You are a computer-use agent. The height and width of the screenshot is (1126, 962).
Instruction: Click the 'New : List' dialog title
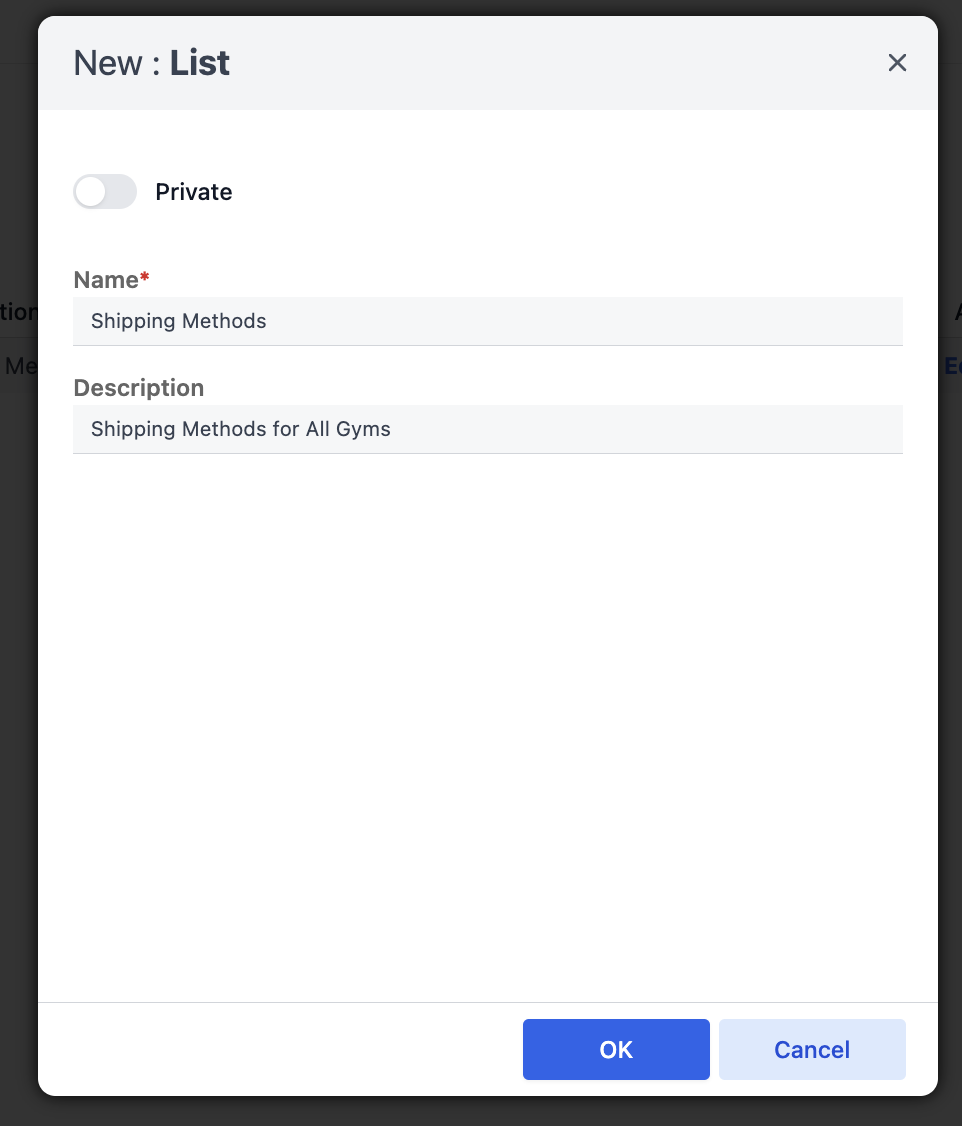(151, 63)
